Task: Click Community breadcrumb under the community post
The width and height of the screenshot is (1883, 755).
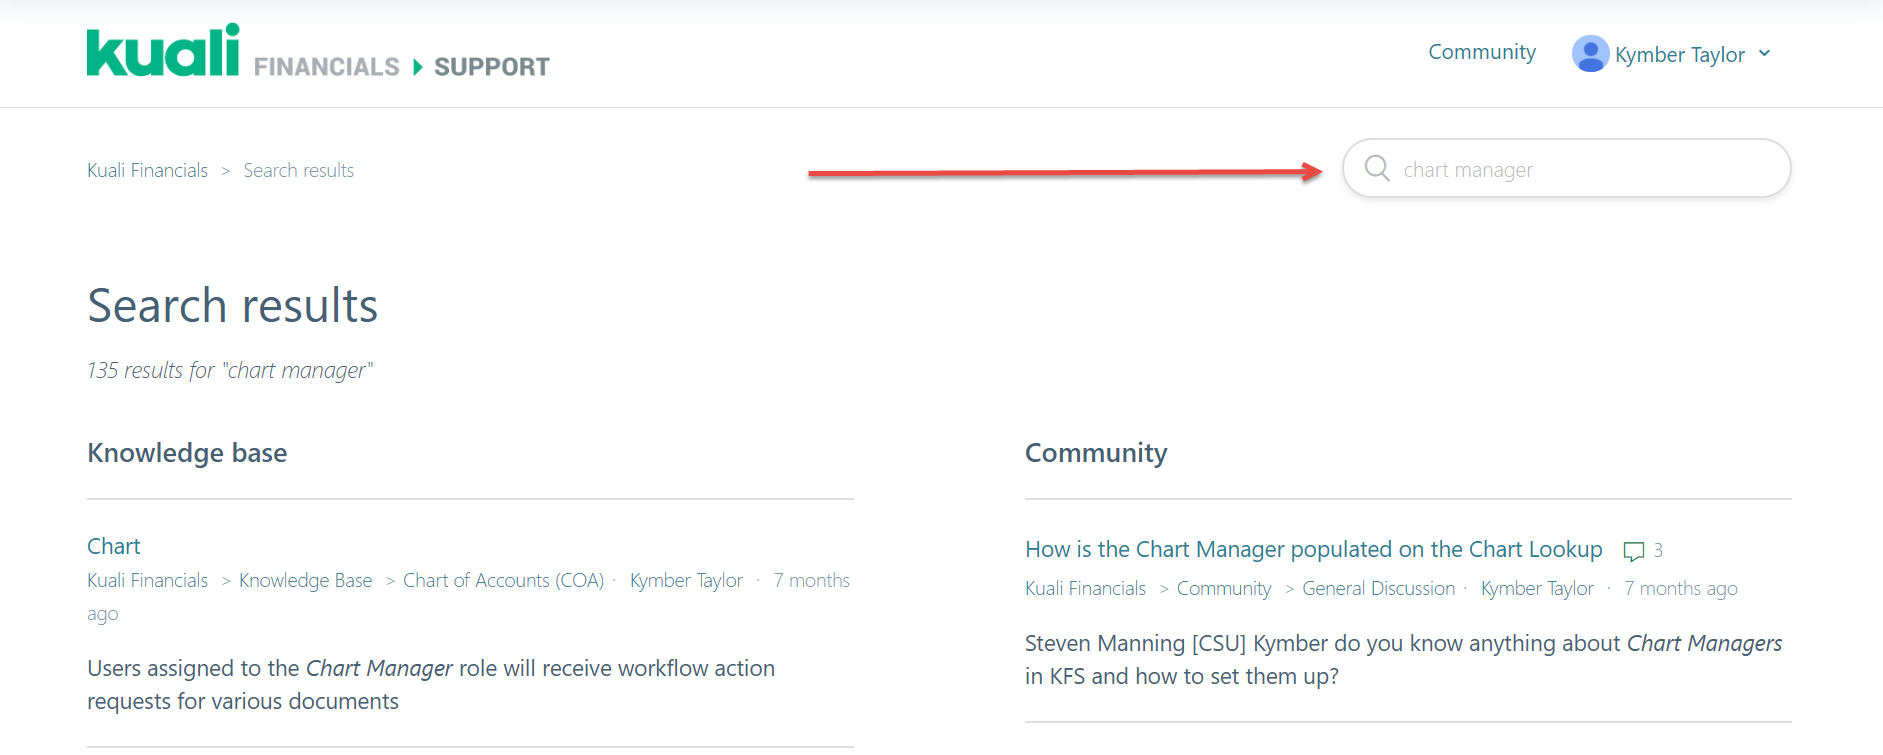Action: coord(1223,589)
